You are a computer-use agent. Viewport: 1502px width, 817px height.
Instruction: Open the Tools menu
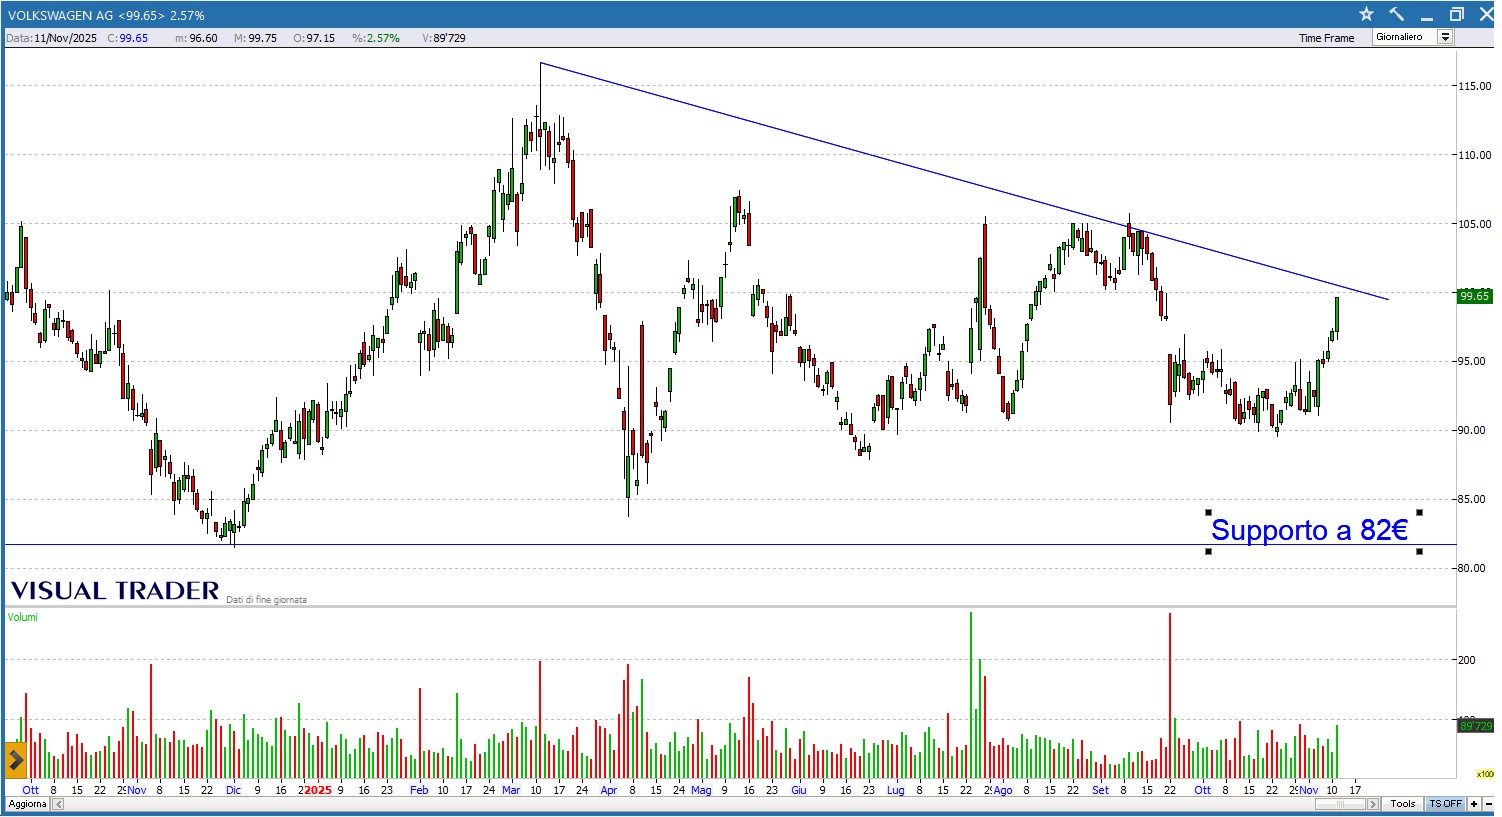tap(1403, 804)
